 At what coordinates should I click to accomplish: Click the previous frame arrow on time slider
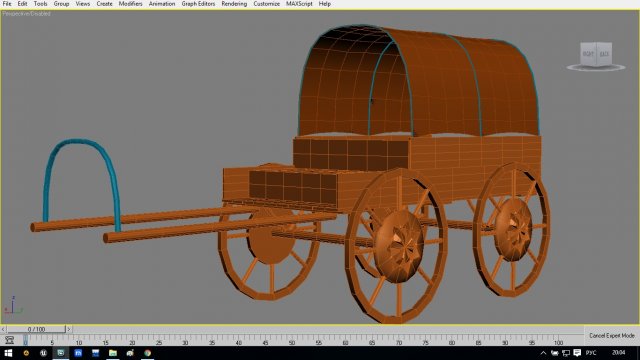pyautogui.click(x=3, y=329)
